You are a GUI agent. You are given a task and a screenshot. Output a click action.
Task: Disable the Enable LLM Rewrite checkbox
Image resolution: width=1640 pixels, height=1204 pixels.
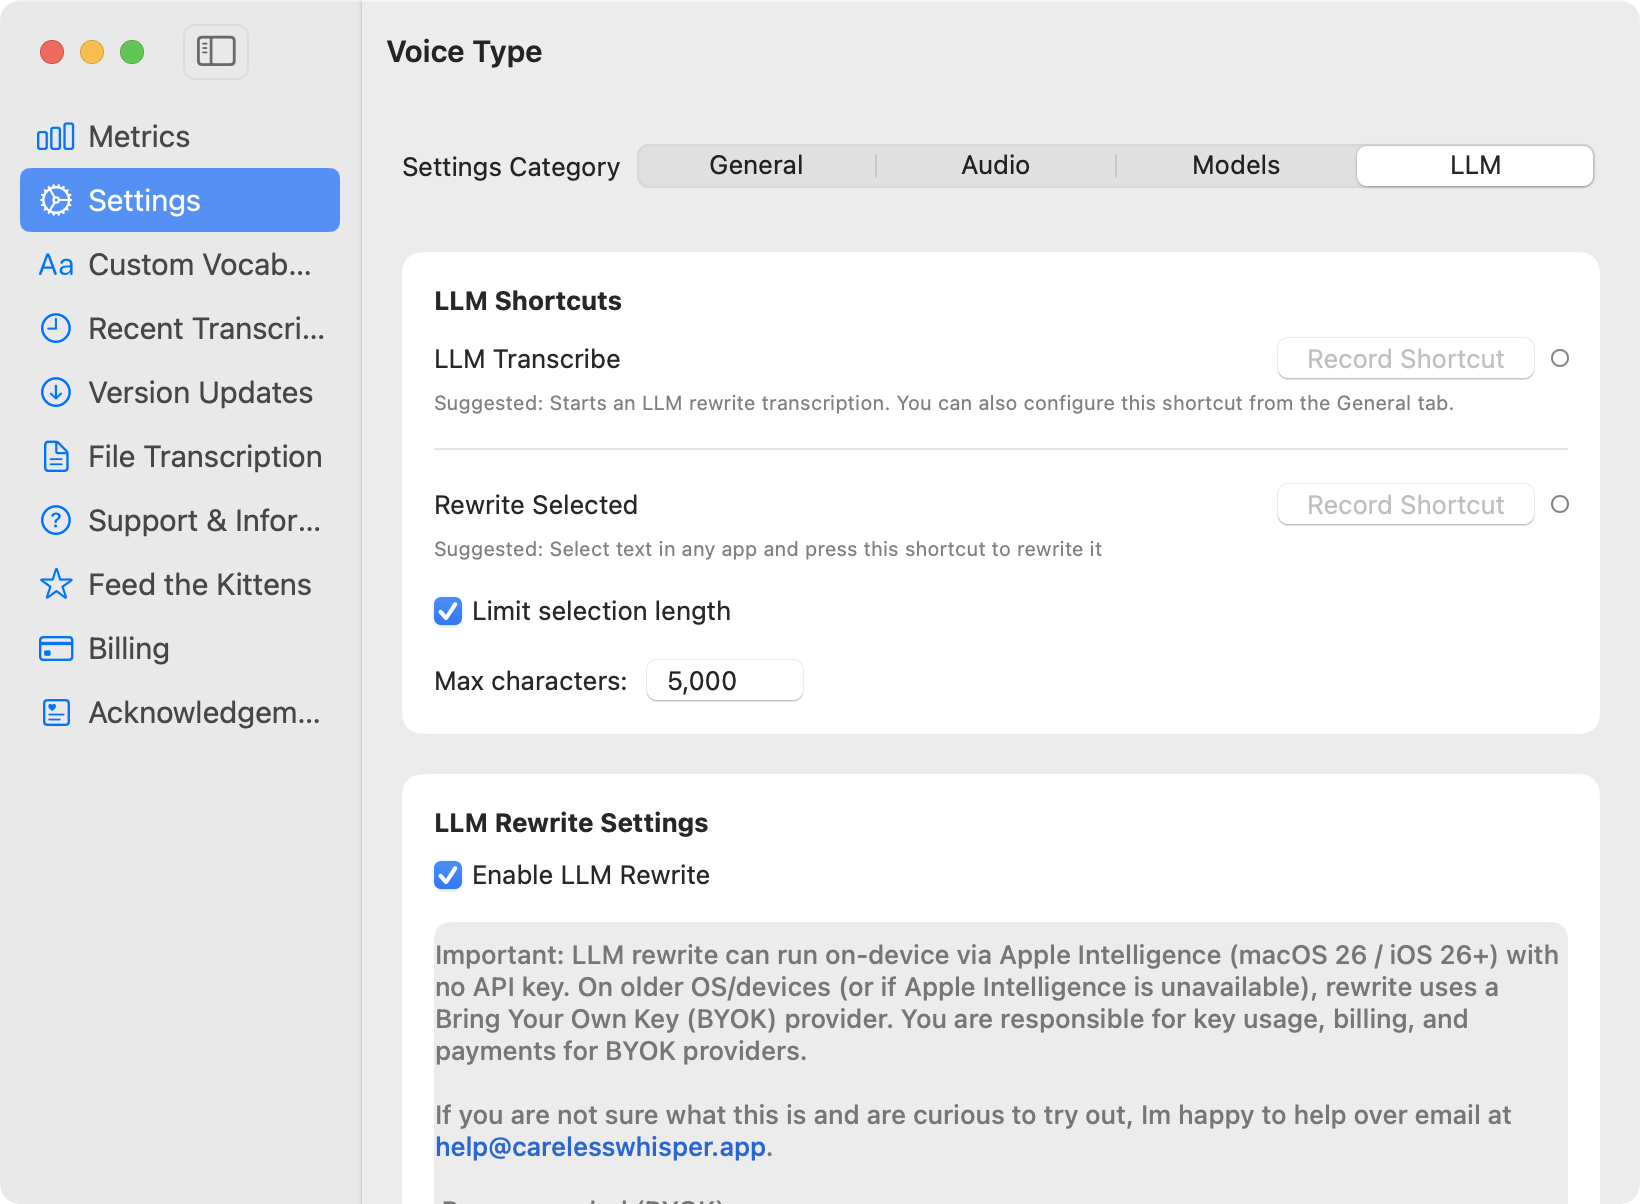click(448, 875)
